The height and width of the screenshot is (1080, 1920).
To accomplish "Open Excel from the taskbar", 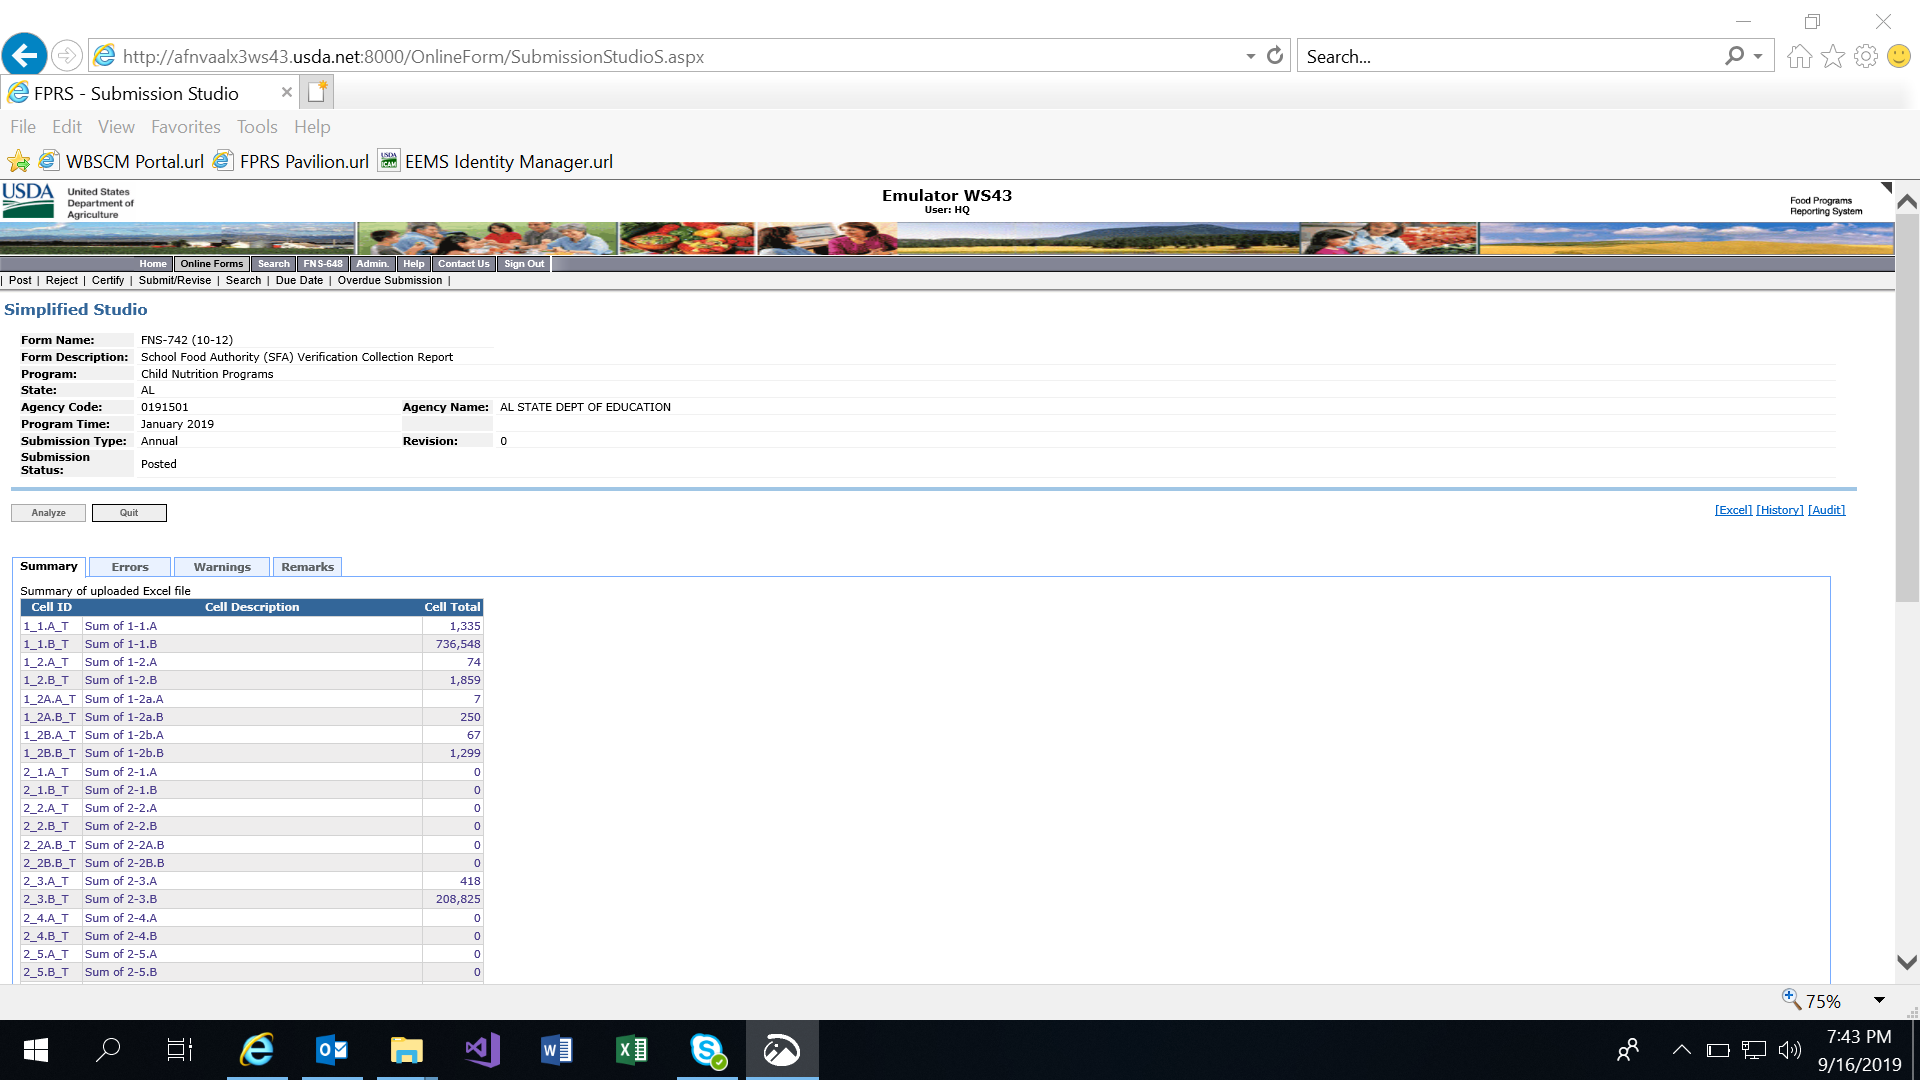I will pos(631,1049).
